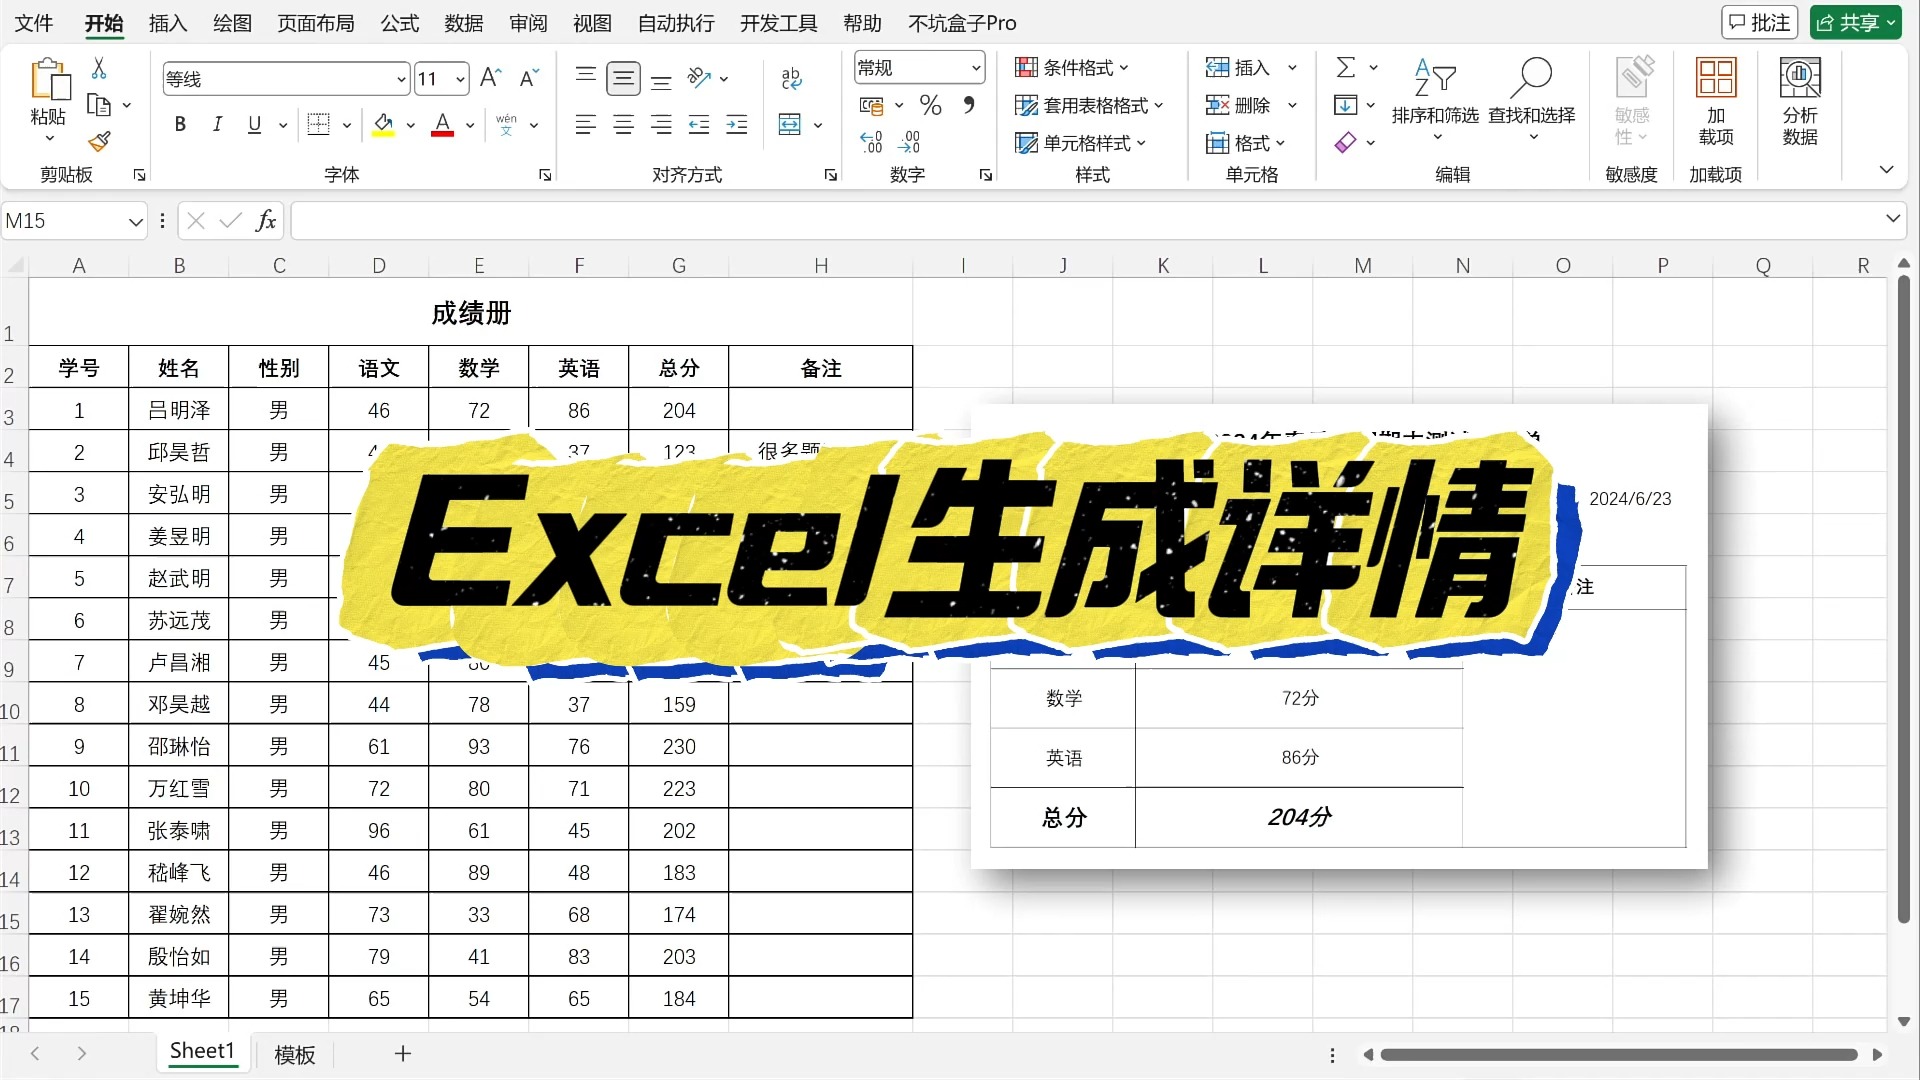
Task: Click the vertical scrollbar thumb
Action: tap(1904, 600)
